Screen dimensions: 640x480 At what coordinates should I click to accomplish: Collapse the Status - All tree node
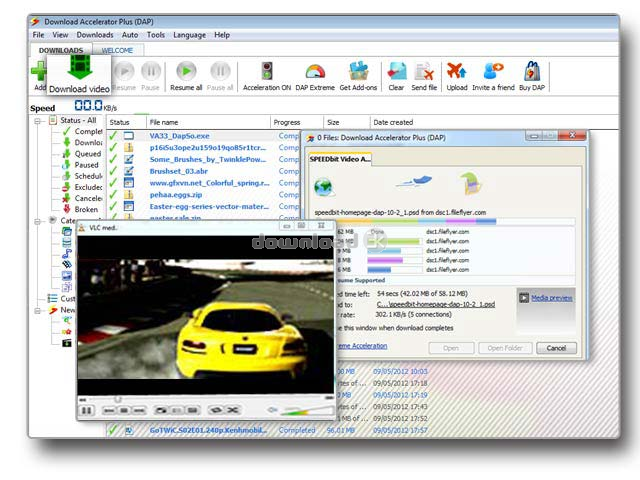click(x=38, y=121)
